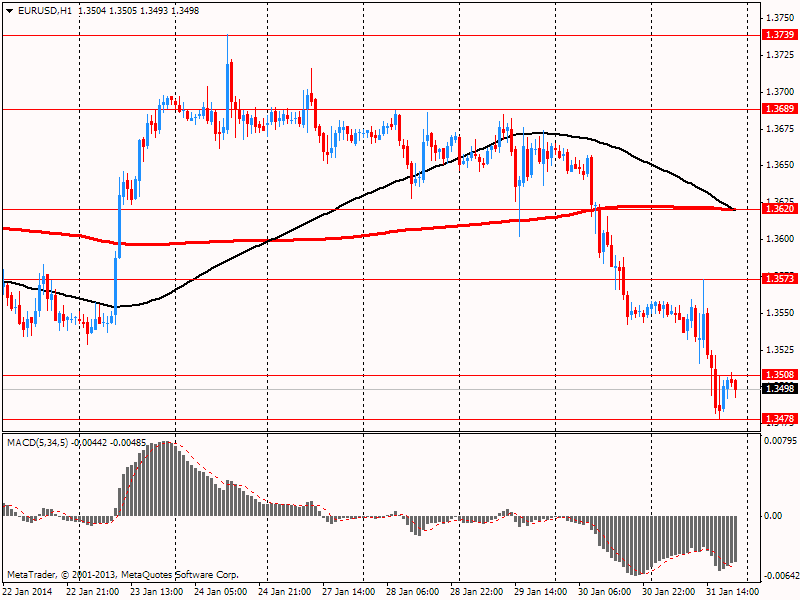Click the 27 Jan 14:00 time axis label

coord(349,592)
